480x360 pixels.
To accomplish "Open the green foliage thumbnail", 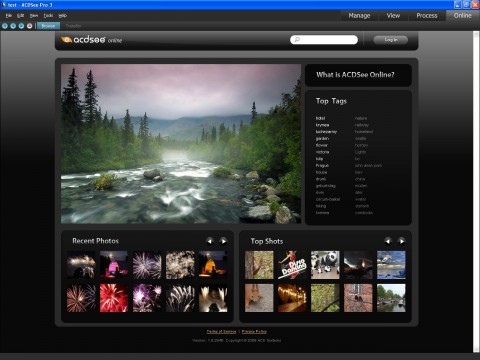I will point(325,298).
